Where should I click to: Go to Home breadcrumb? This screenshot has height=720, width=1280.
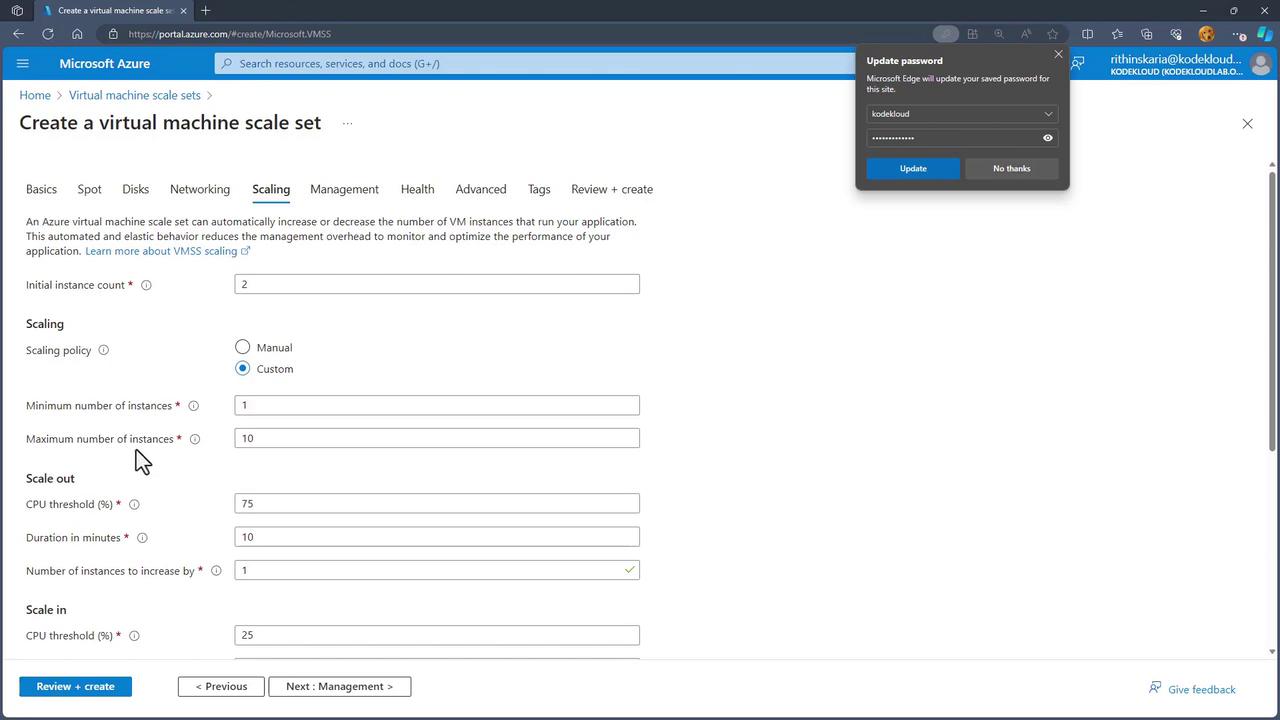(35, 96)
